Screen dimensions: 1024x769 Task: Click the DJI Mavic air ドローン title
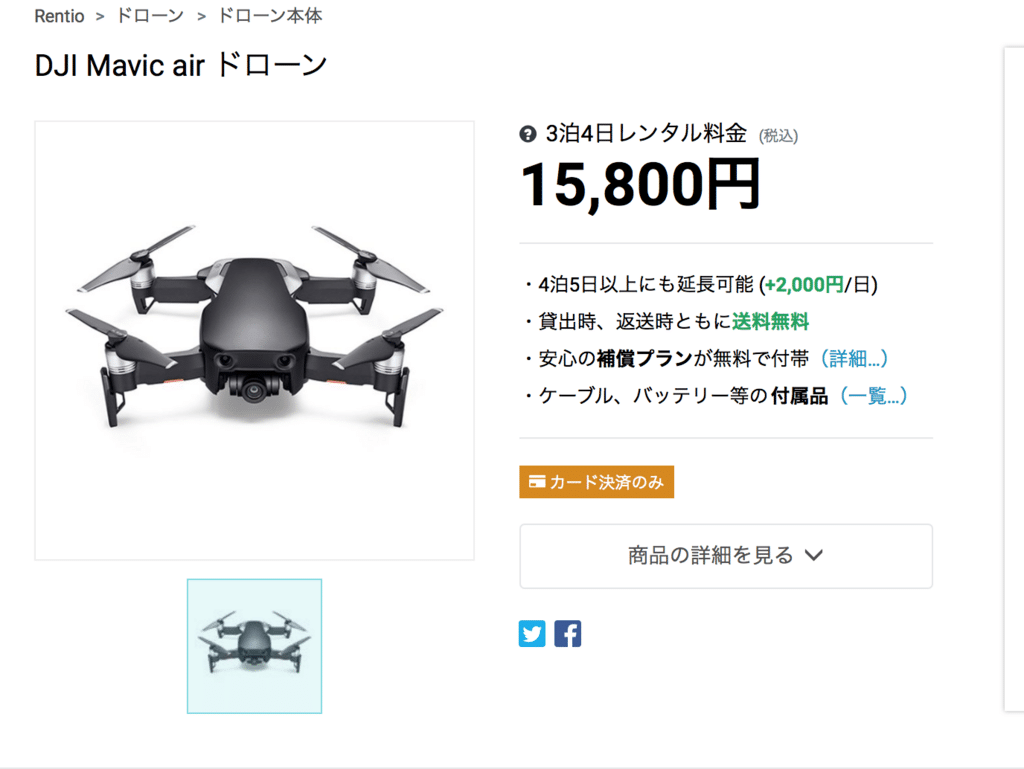(x=181, y=65)
